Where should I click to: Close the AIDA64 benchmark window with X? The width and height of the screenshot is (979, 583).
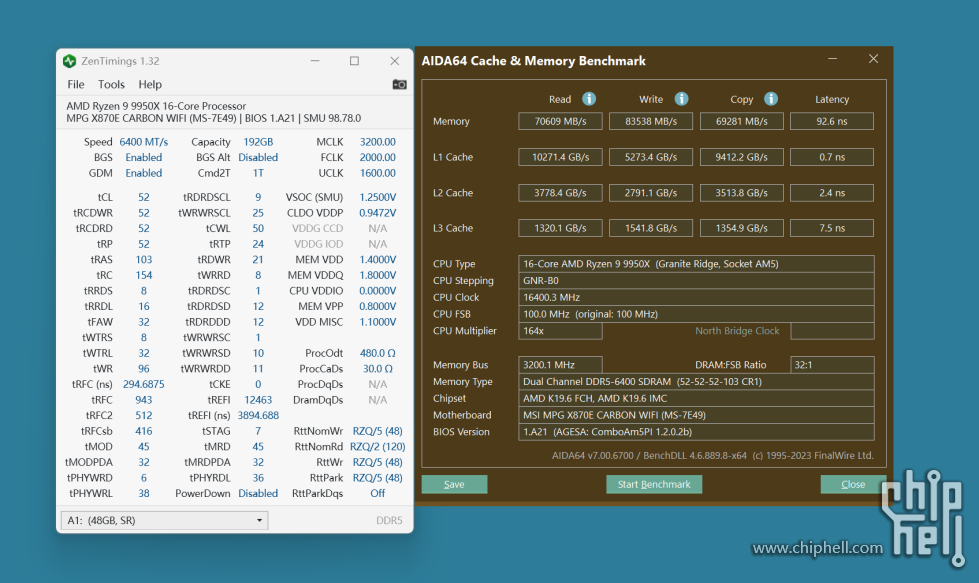pyautogui.click(x=873, y=59)
